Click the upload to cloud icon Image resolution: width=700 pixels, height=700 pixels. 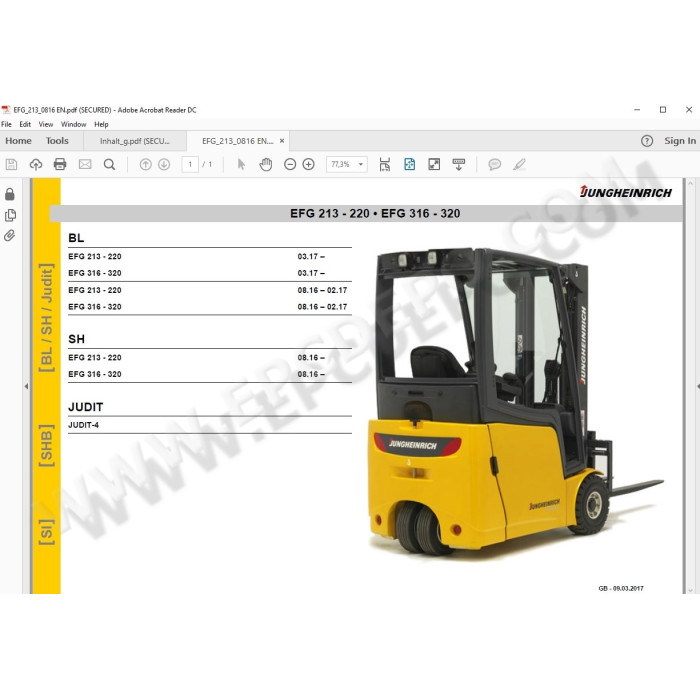tap(36, 165)
